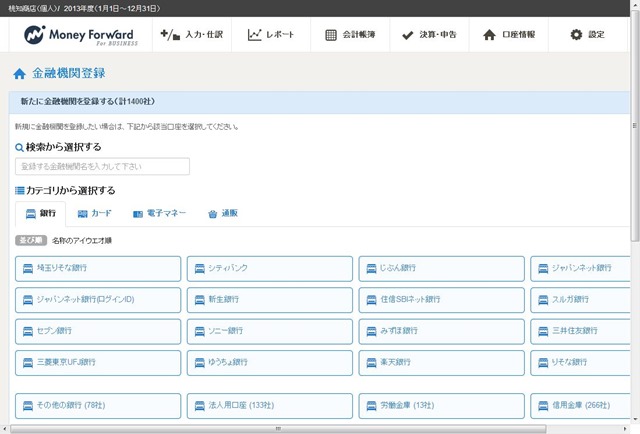Select じぶん銀行
Screen dimensions: 640x434
pyautogui.click(x=442, y=269)
